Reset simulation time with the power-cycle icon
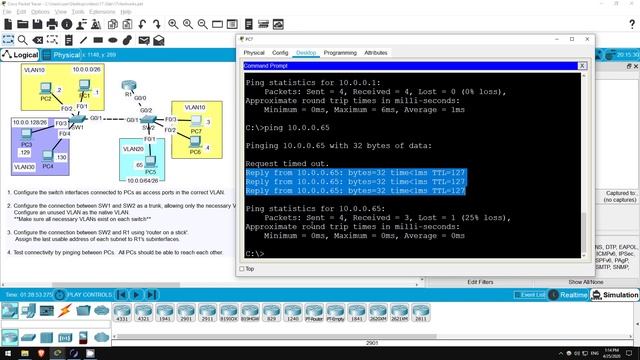The image size is (640, 360). (x=60, y=295)
